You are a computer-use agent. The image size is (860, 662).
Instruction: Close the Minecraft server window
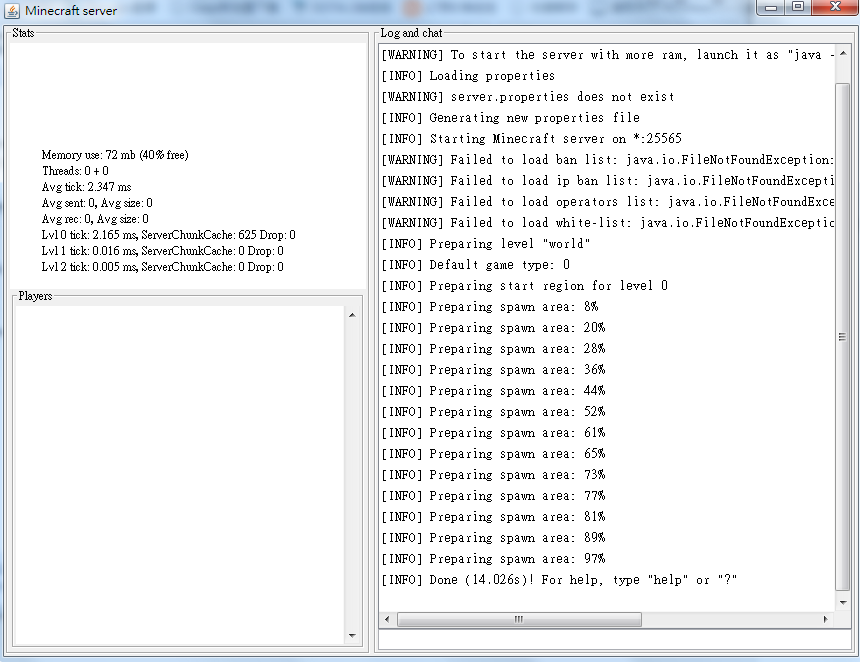pyautogui.click(x=835, y=7)
